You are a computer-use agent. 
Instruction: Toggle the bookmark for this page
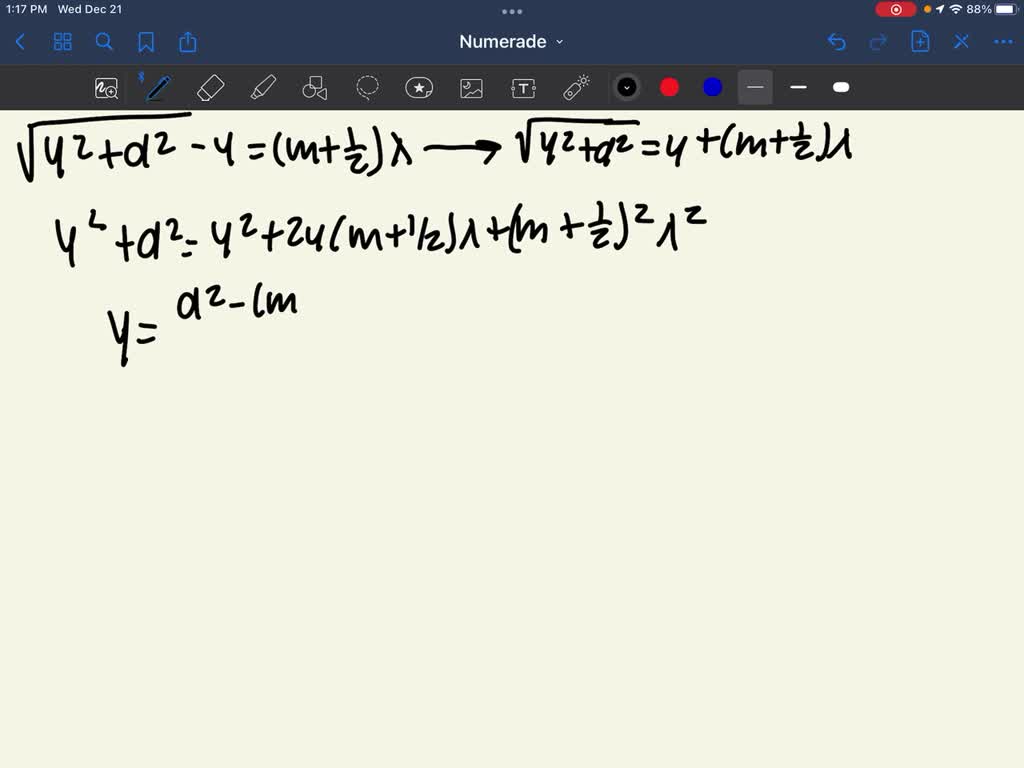pos(146,42)
